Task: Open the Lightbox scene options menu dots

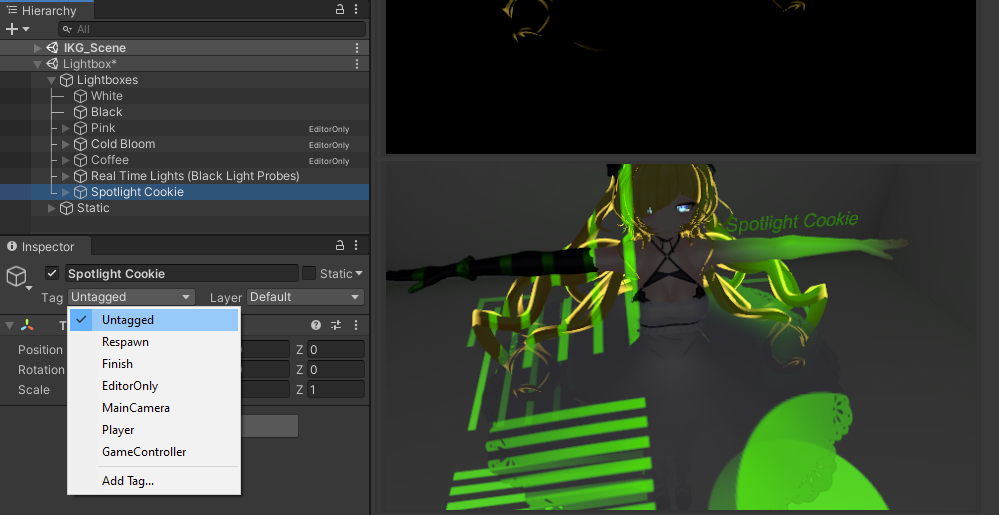Action: (357, 64)
